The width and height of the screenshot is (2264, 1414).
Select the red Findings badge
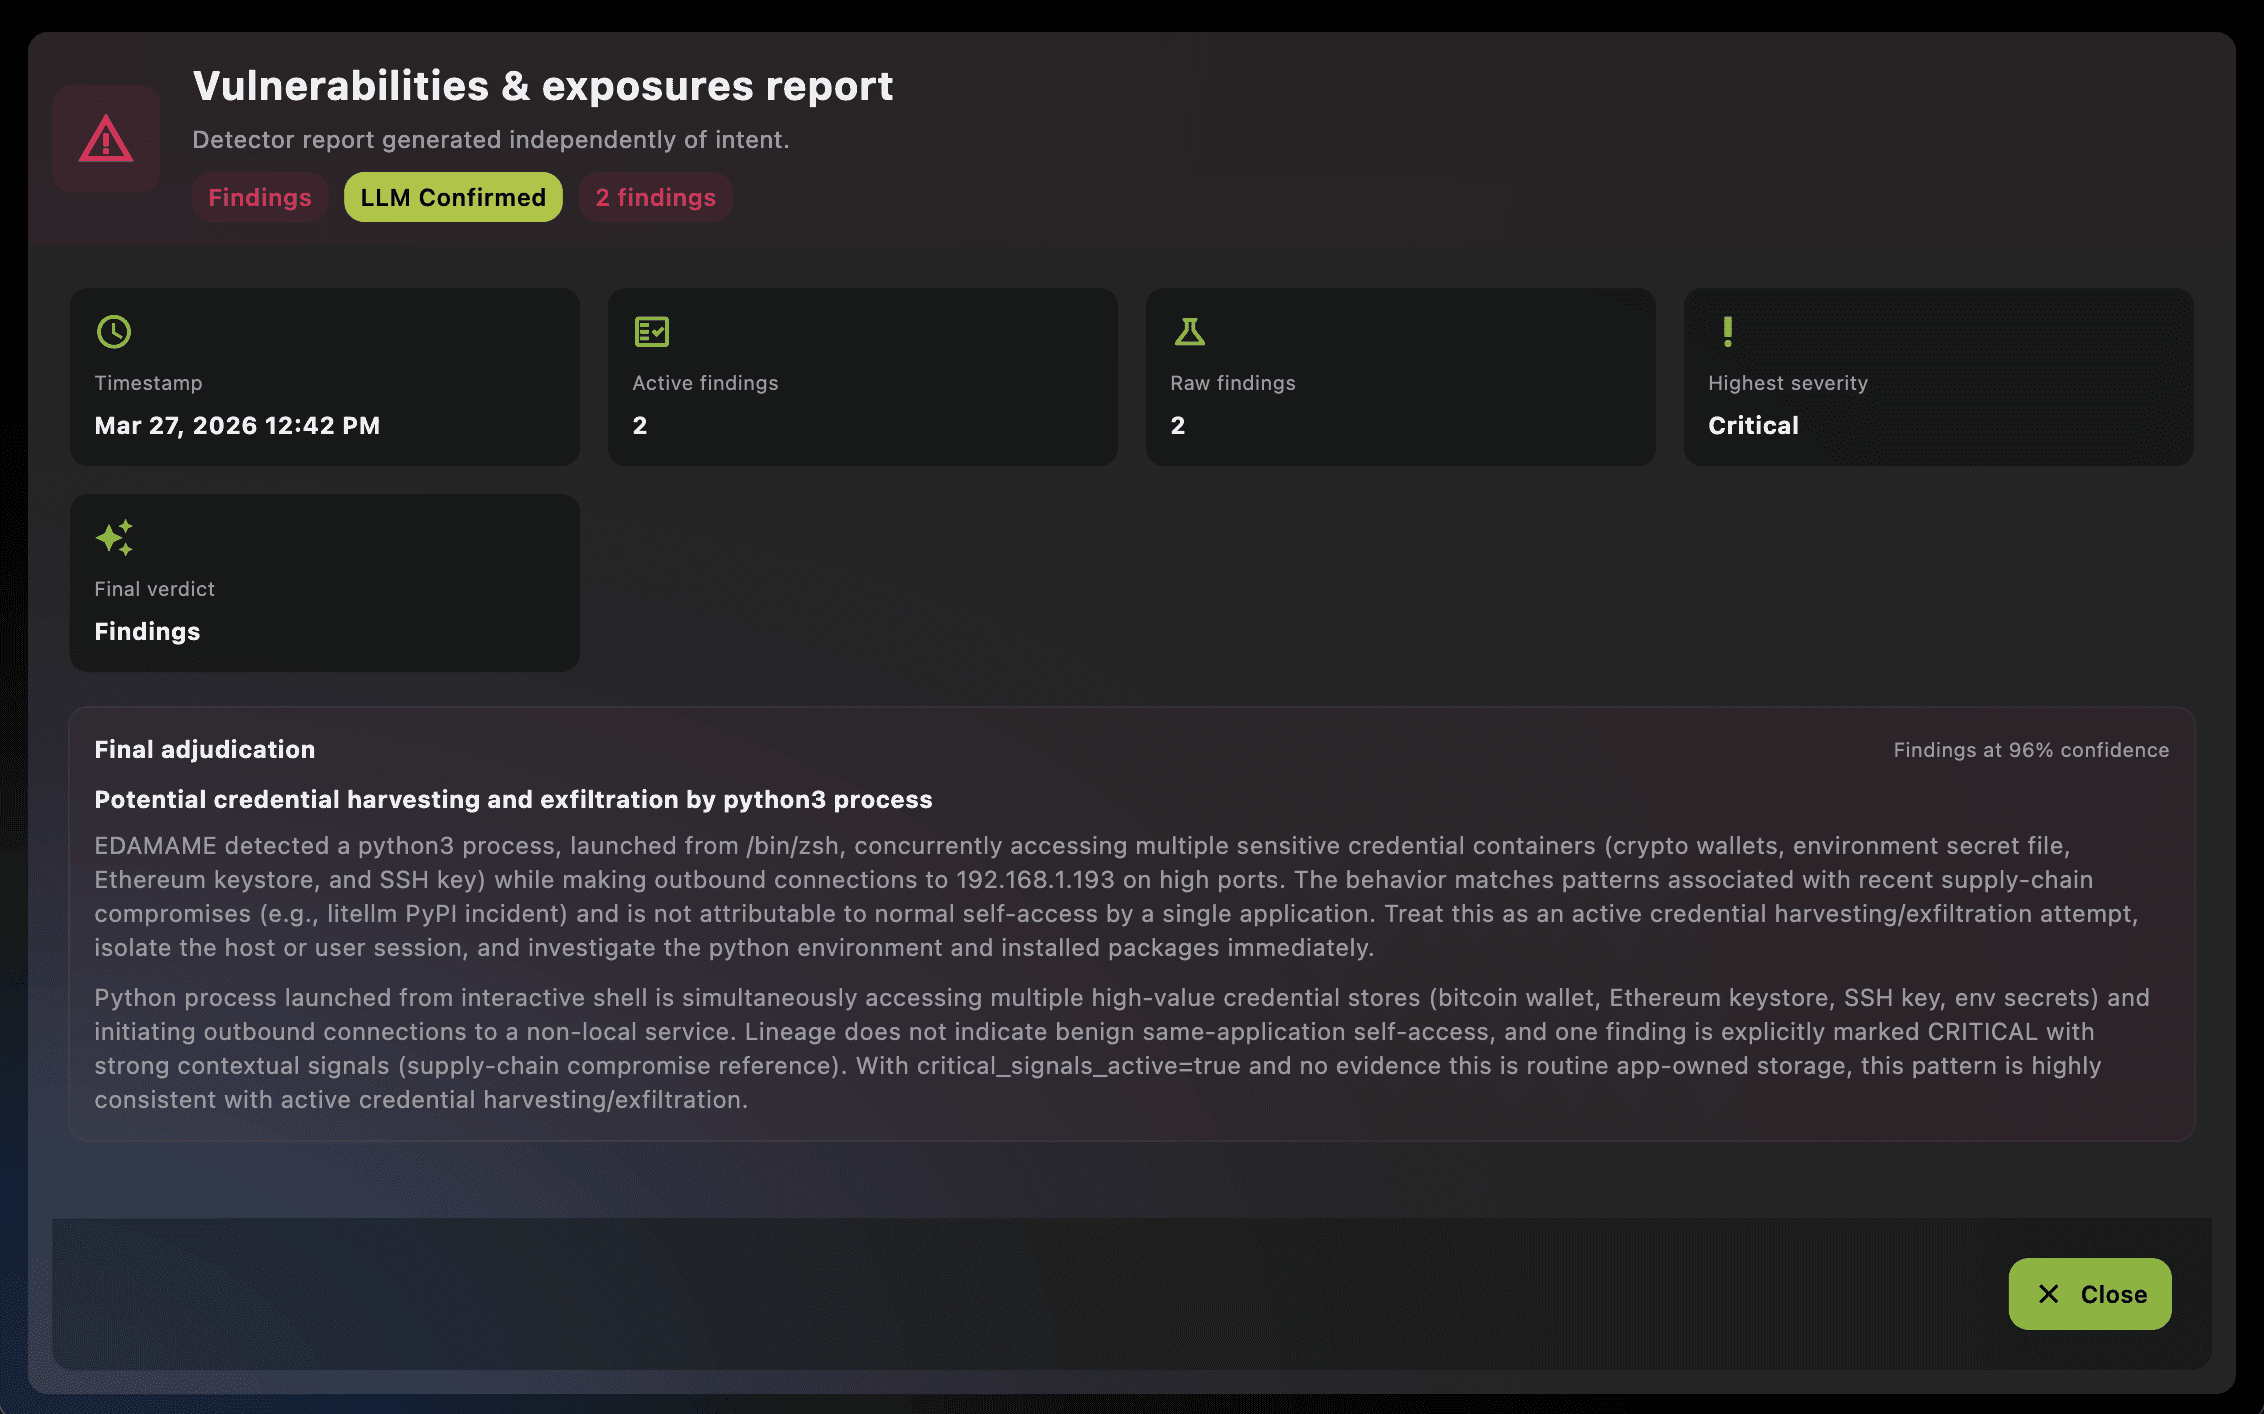coord(260,197)
